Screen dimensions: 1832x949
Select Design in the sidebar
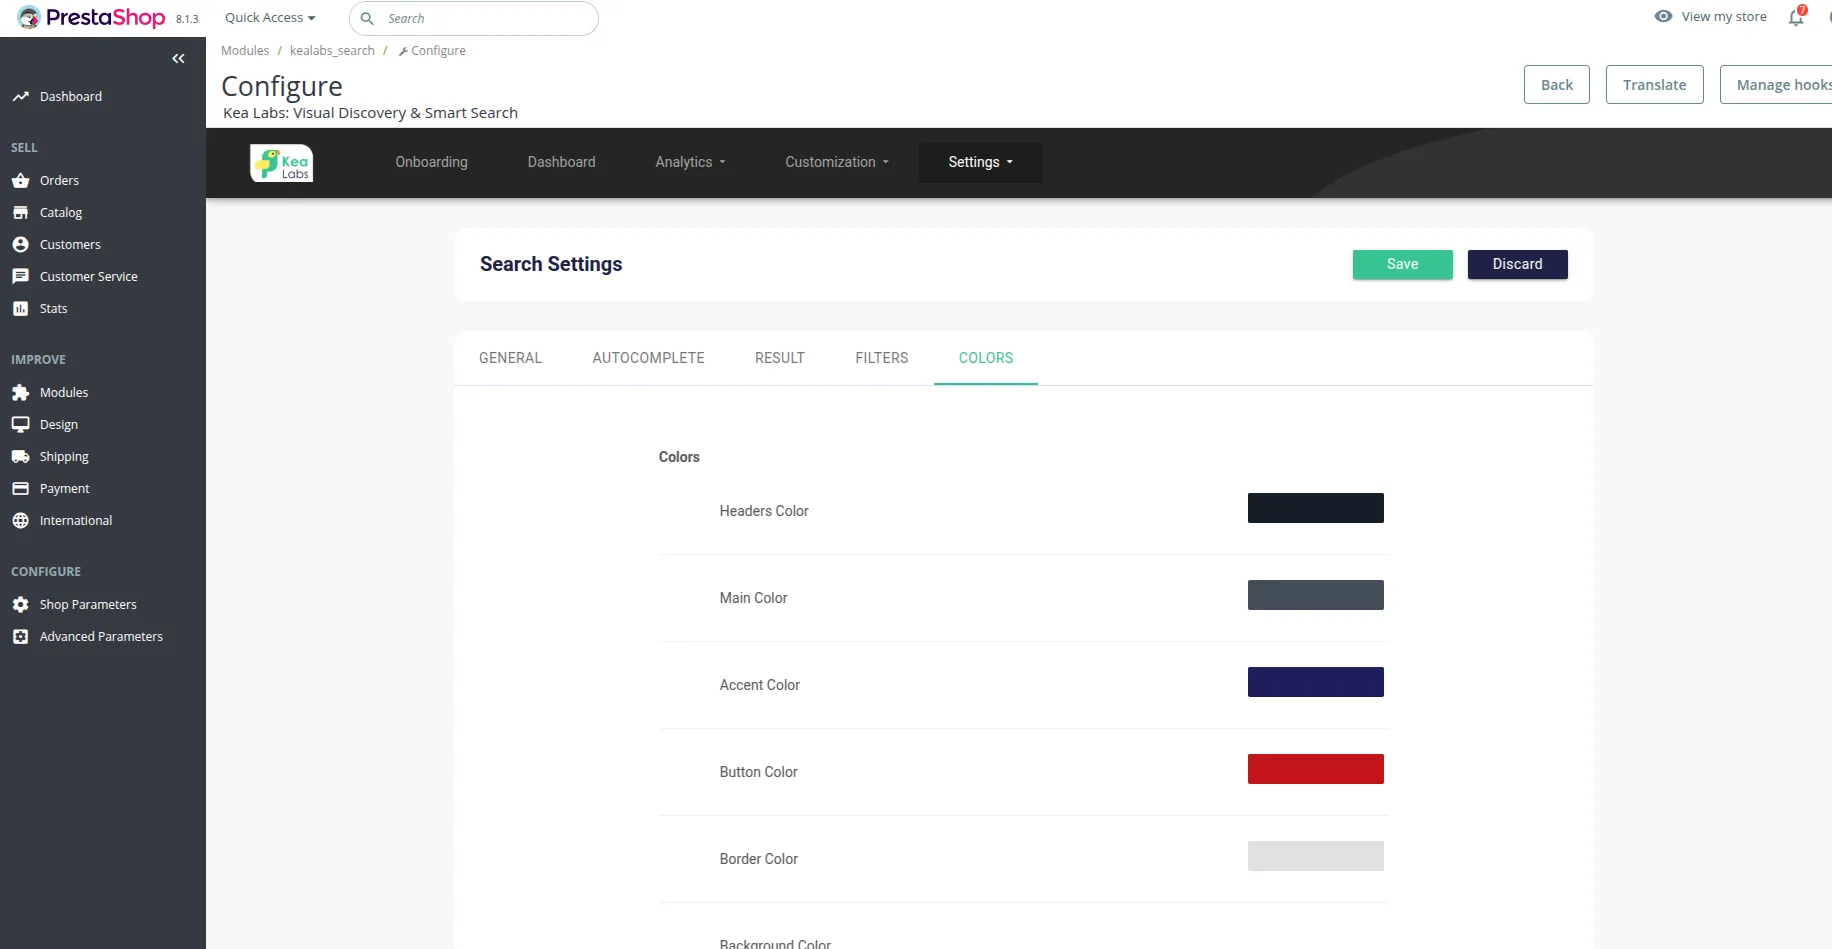tap(57, 424)
